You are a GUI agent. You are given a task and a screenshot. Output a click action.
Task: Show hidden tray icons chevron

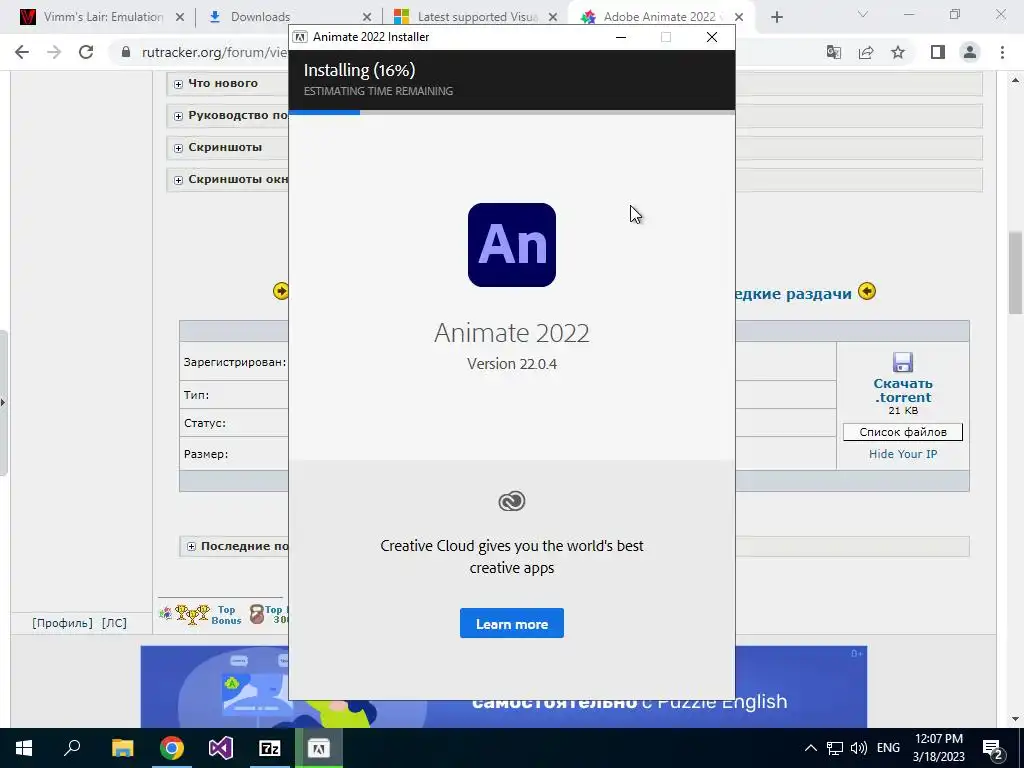point(810,748)
